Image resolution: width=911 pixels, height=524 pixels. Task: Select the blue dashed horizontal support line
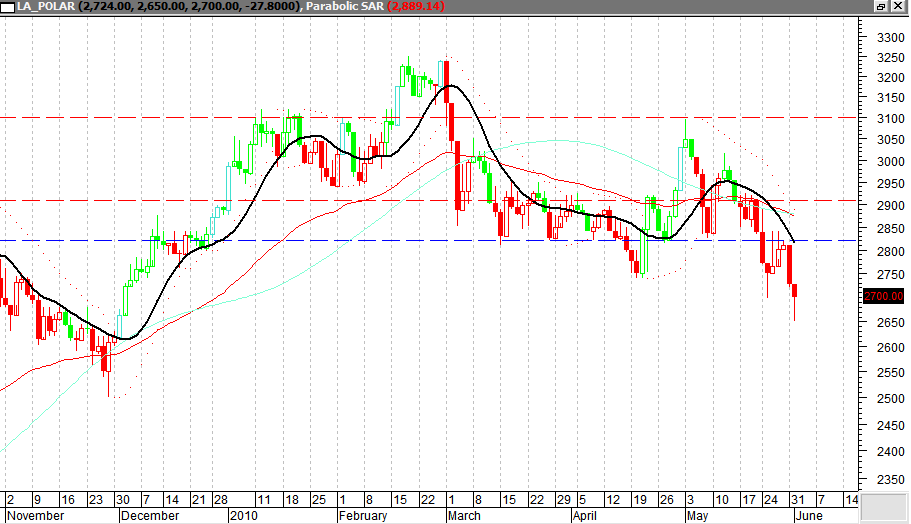(x=300, y=241)
